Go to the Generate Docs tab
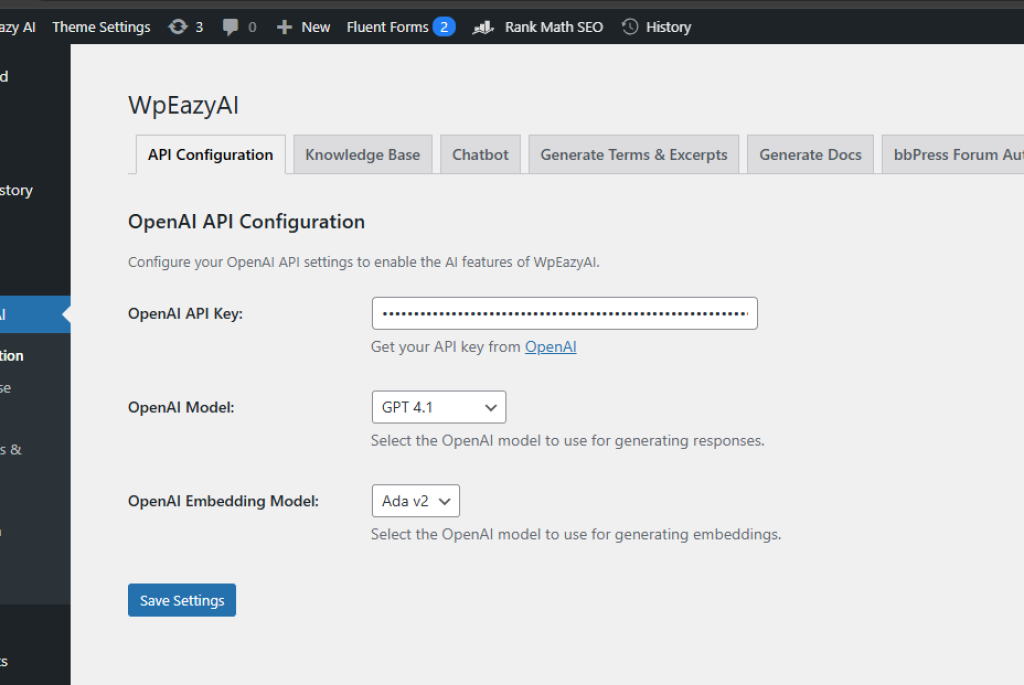 810,155
